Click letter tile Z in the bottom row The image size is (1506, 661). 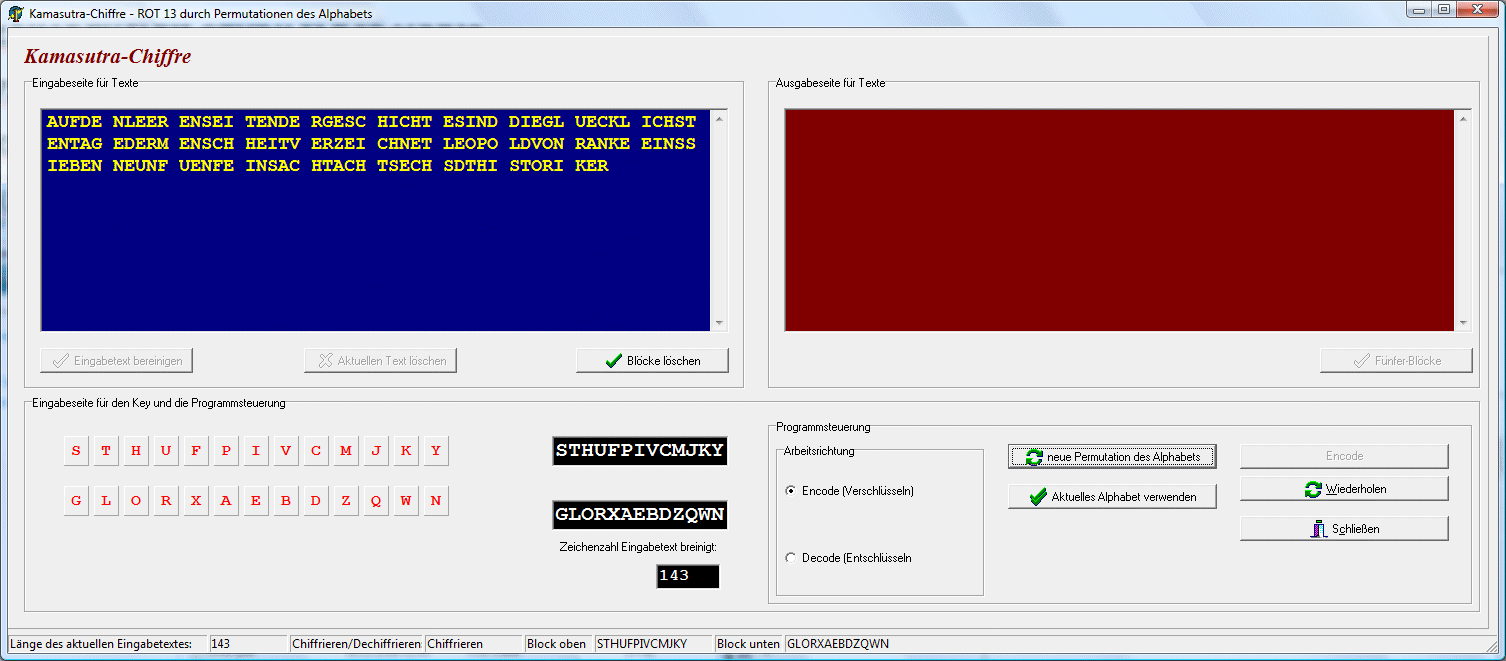pos(346,501)
